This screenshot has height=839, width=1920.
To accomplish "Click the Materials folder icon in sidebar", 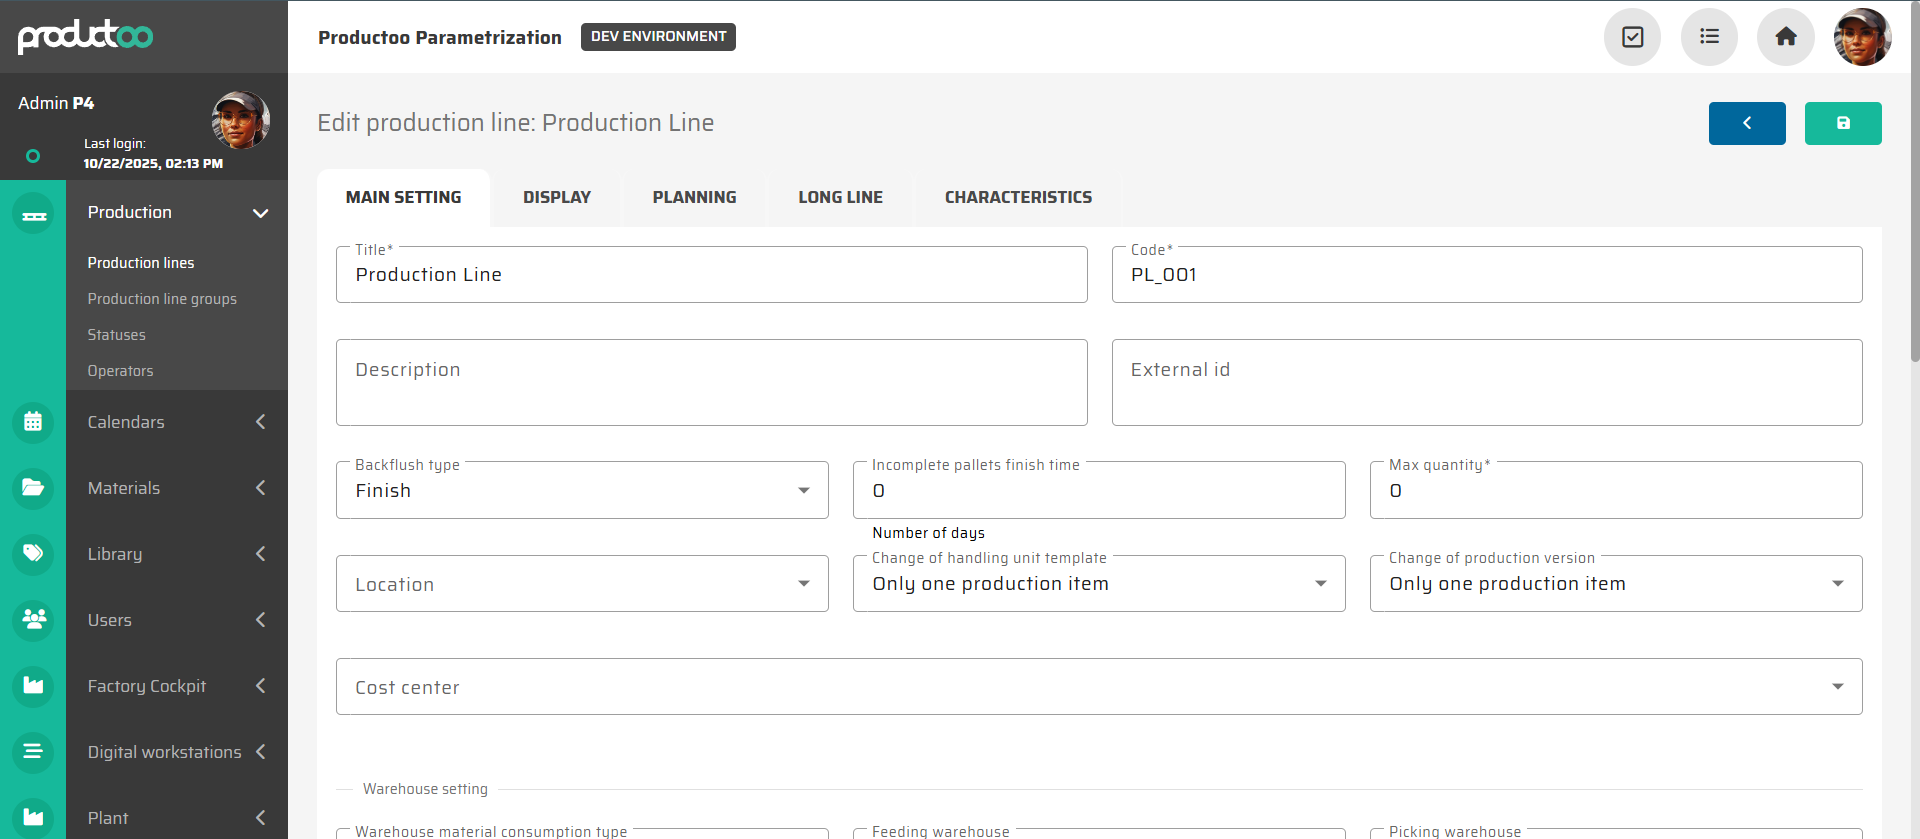I will pyautogui.click(x=33, y=488).
